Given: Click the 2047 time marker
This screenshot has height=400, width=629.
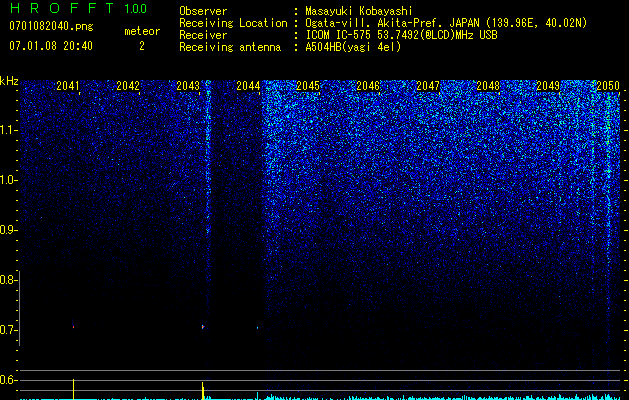Looking at the screenshot, I should point(428,85).
